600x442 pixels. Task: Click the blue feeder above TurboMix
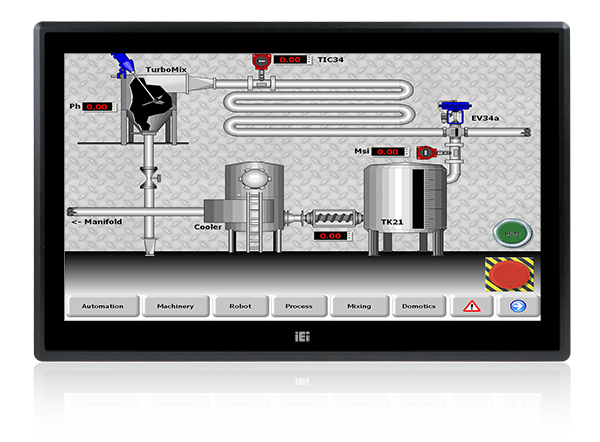tap(122, 65)
